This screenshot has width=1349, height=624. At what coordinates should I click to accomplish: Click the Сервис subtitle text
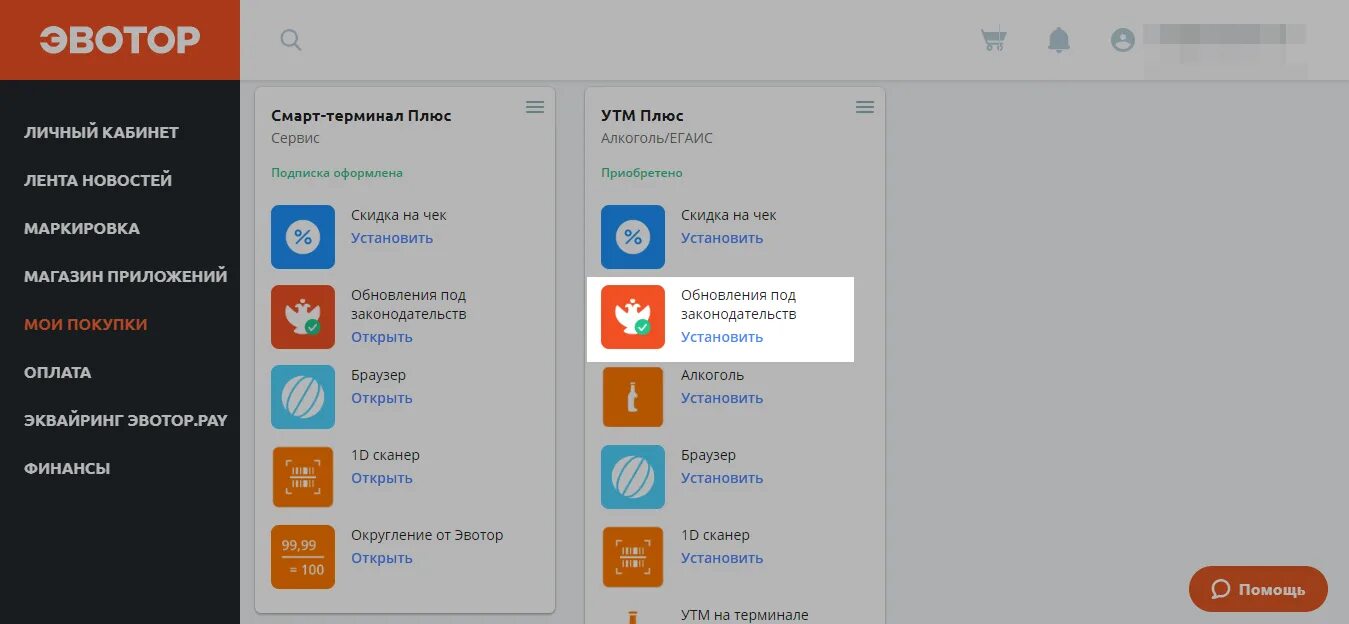(x=295, y=139)
